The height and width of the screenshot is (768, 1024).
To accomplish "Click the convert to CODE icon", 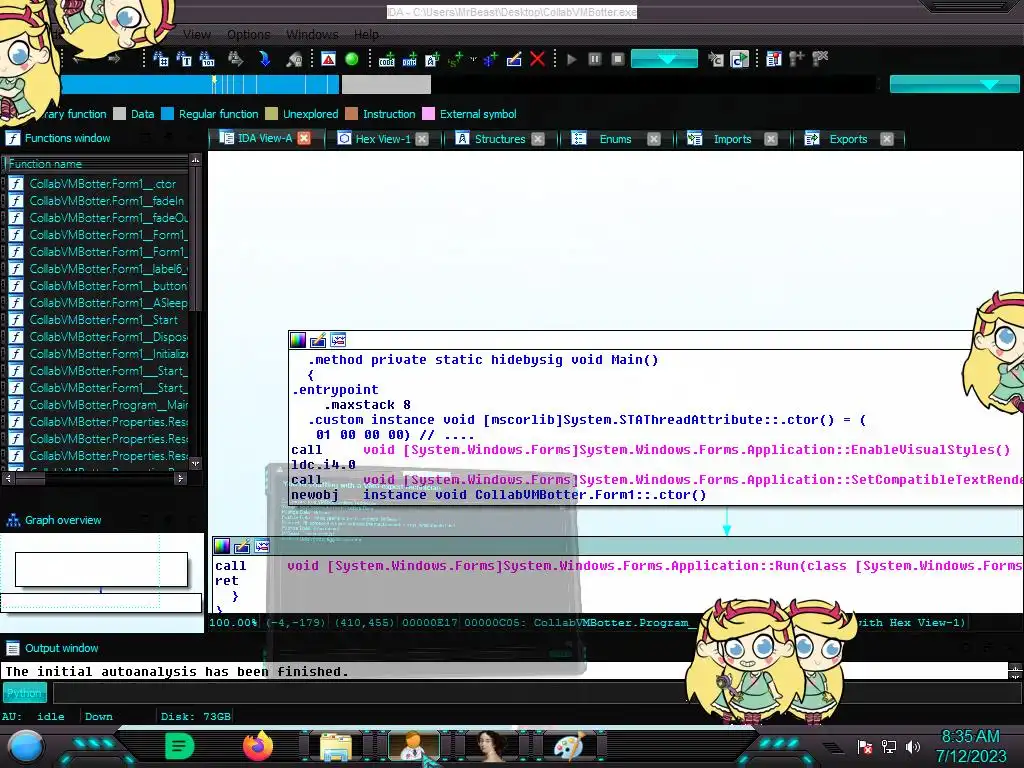I will [387, 59].
